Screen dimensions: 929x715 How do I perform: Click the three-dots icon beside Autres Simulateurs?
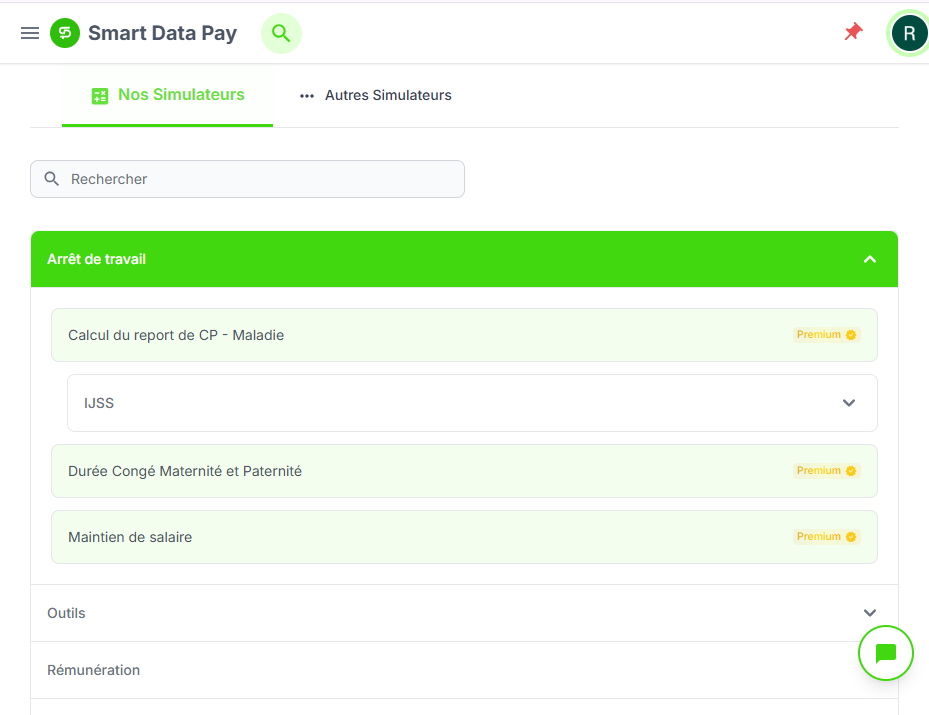[307, 96]
